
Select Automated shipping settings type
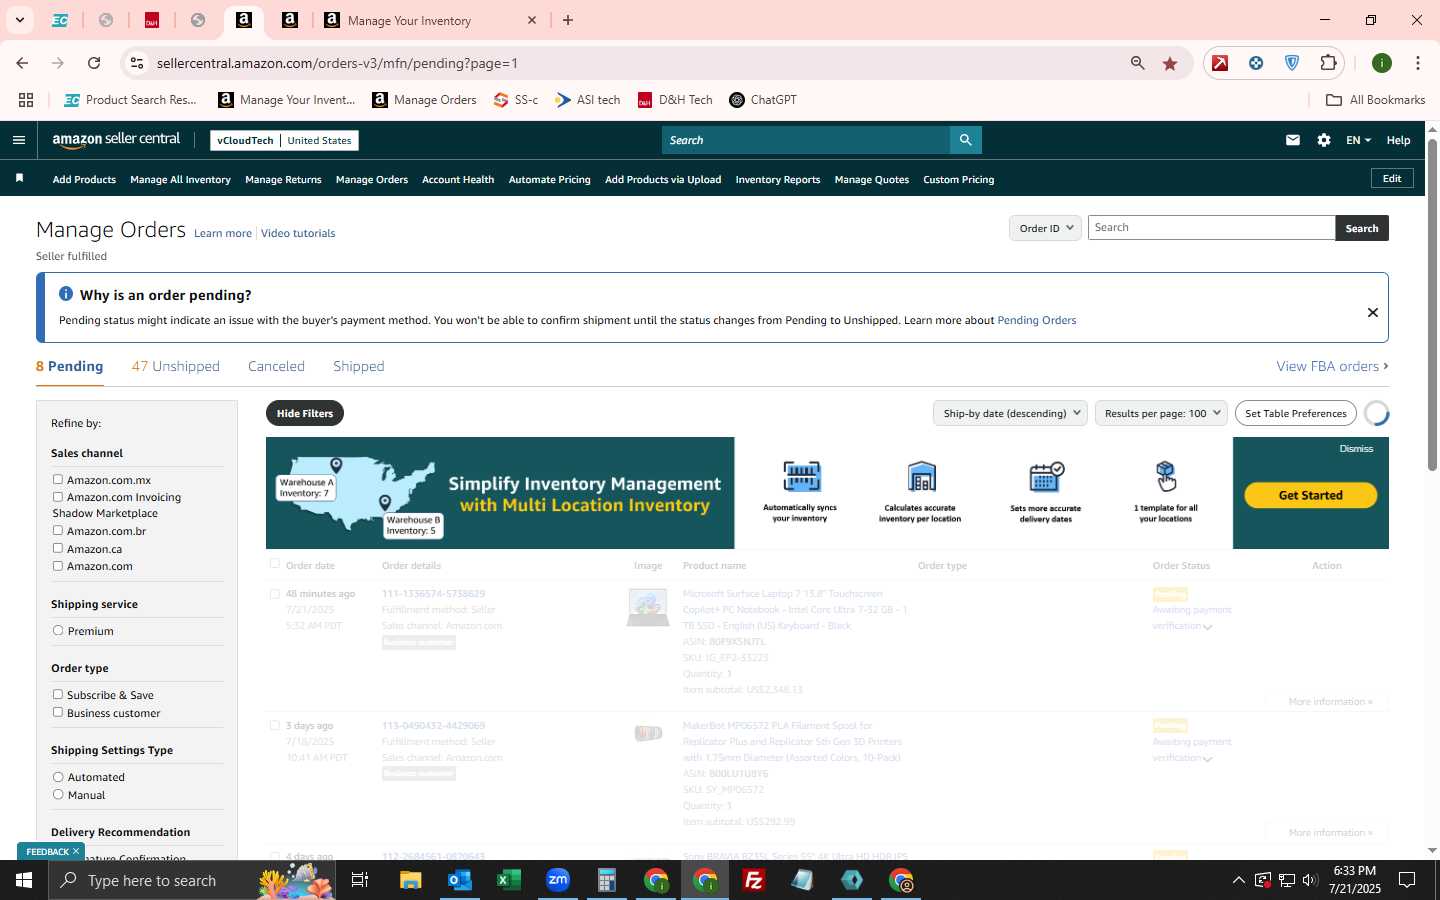coord(58,777)
